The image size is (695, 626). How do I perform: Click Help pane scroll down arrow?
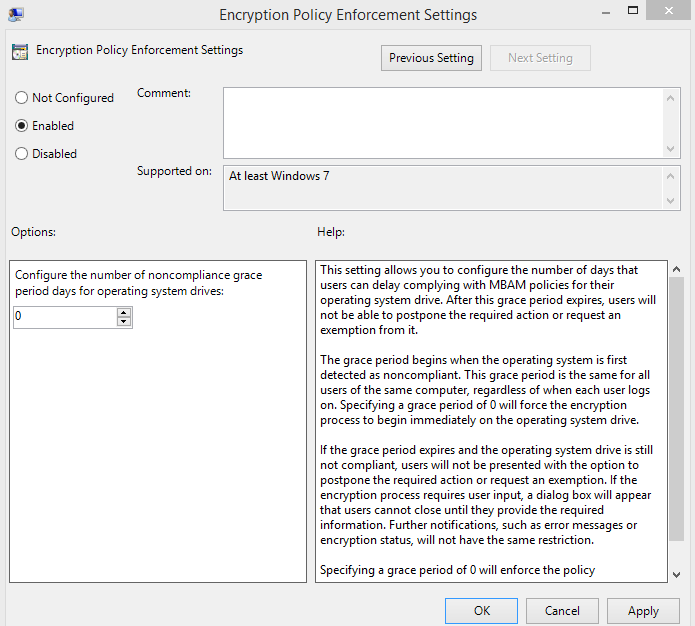click(676, 575)
